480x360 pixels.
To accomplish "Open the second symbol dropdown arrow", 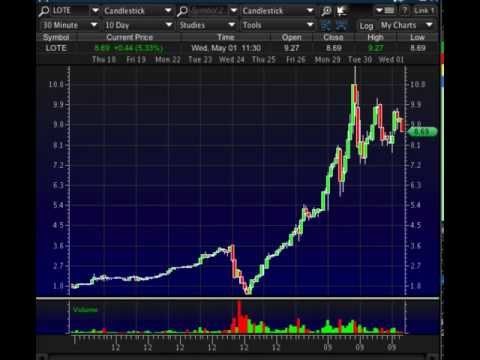I will click(x=234, y=11).
